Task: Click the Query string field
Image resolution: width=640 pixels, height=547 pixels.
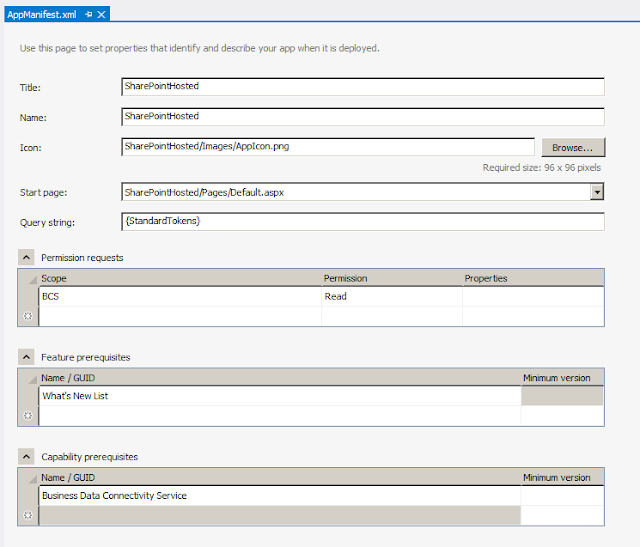Action: point(362,220)
